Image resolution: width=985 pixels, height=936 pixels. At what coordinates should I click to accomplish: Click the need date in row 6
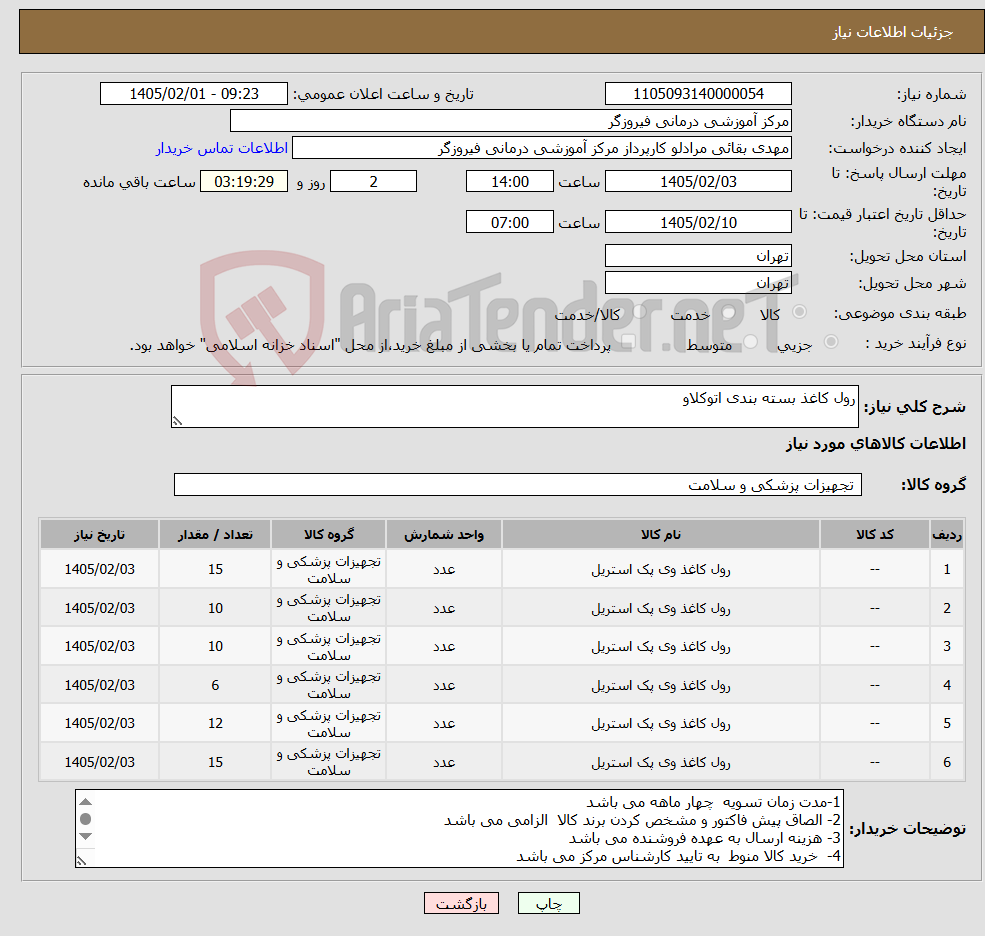[99, 762]
